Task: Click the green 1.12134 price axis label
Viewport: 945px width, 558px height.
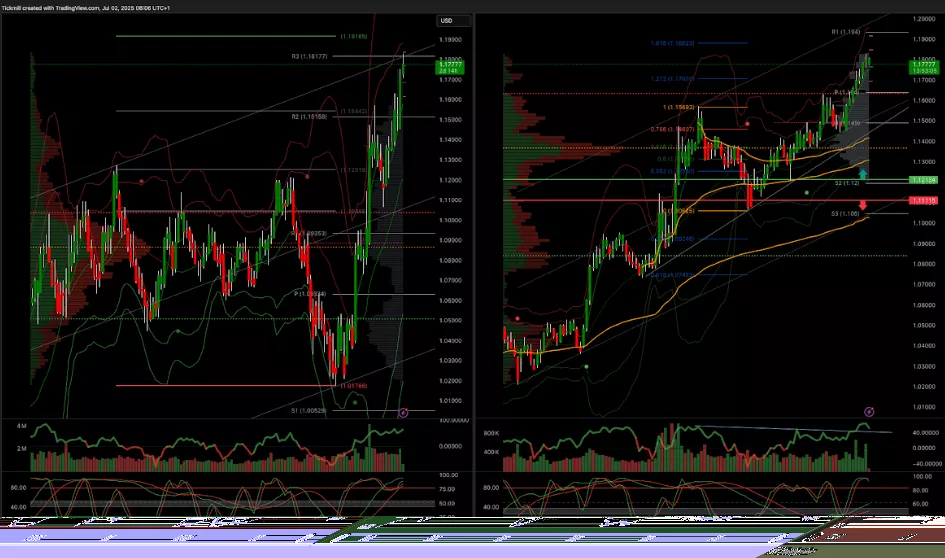Action: click(x=923, y=180)
